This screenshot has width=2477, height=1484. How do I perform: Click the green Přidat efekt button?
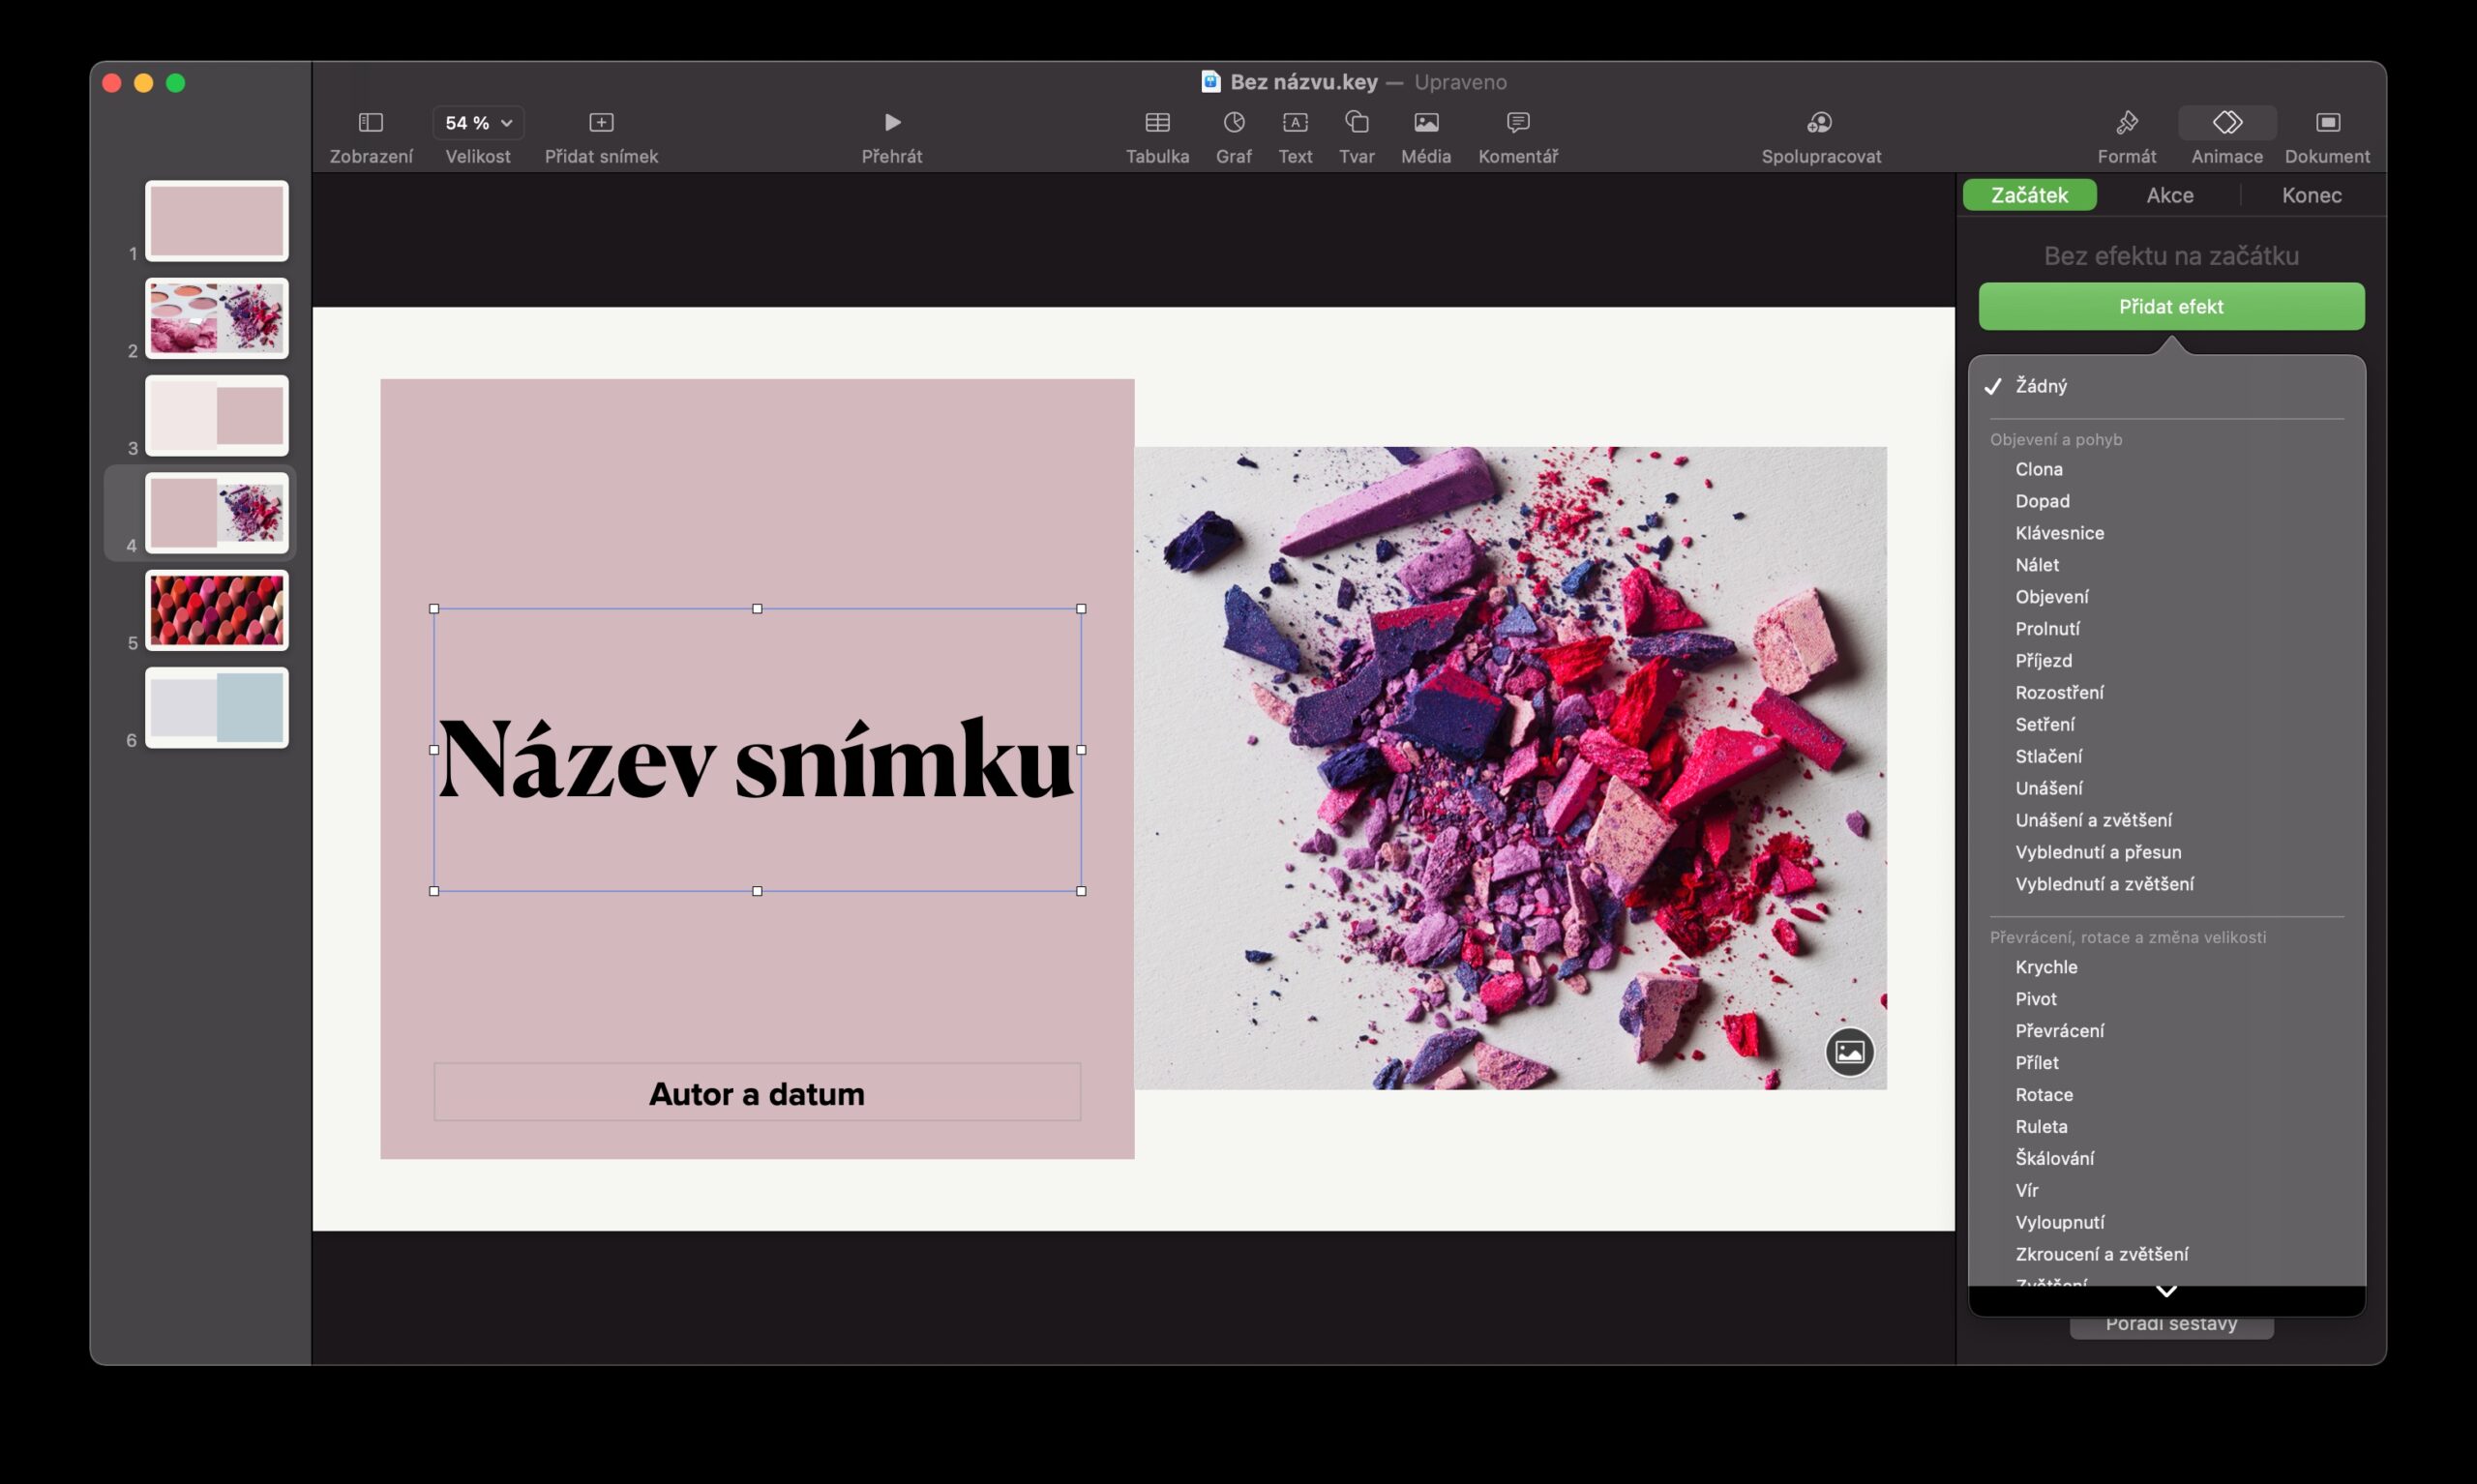tap(2170, 306)
